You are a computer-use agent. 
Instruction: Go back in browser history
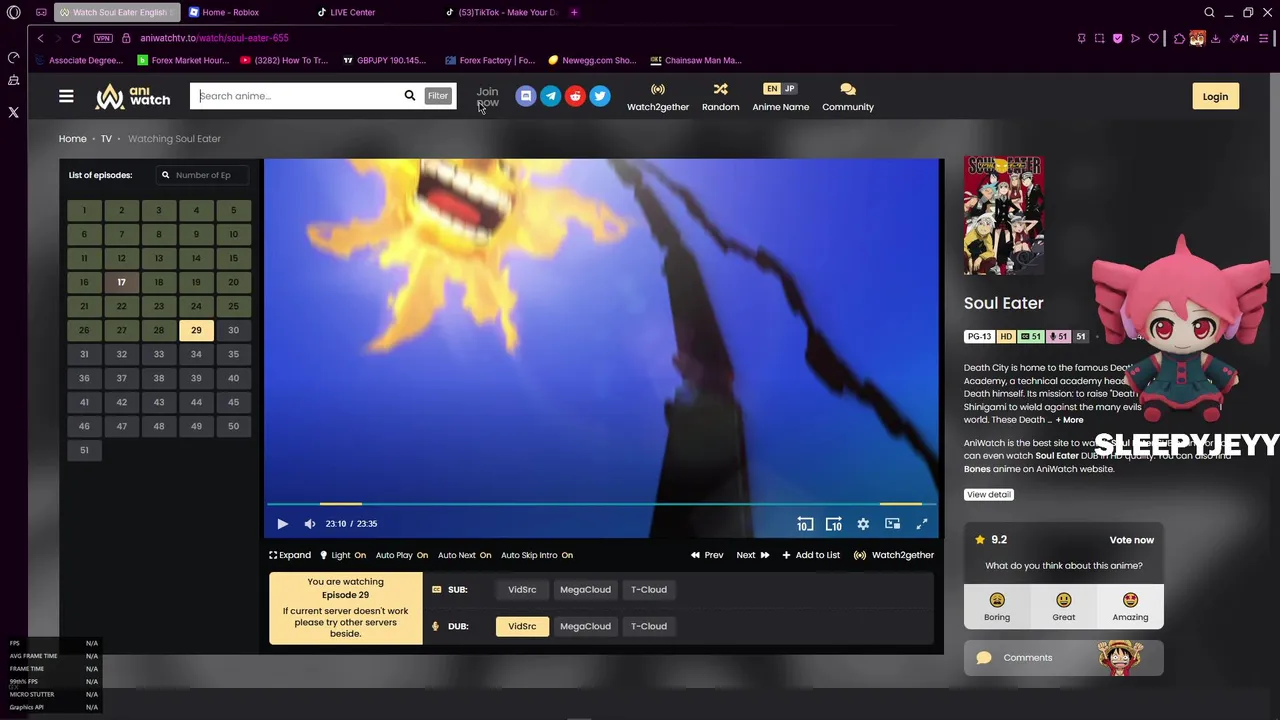(x=40, y=38)
